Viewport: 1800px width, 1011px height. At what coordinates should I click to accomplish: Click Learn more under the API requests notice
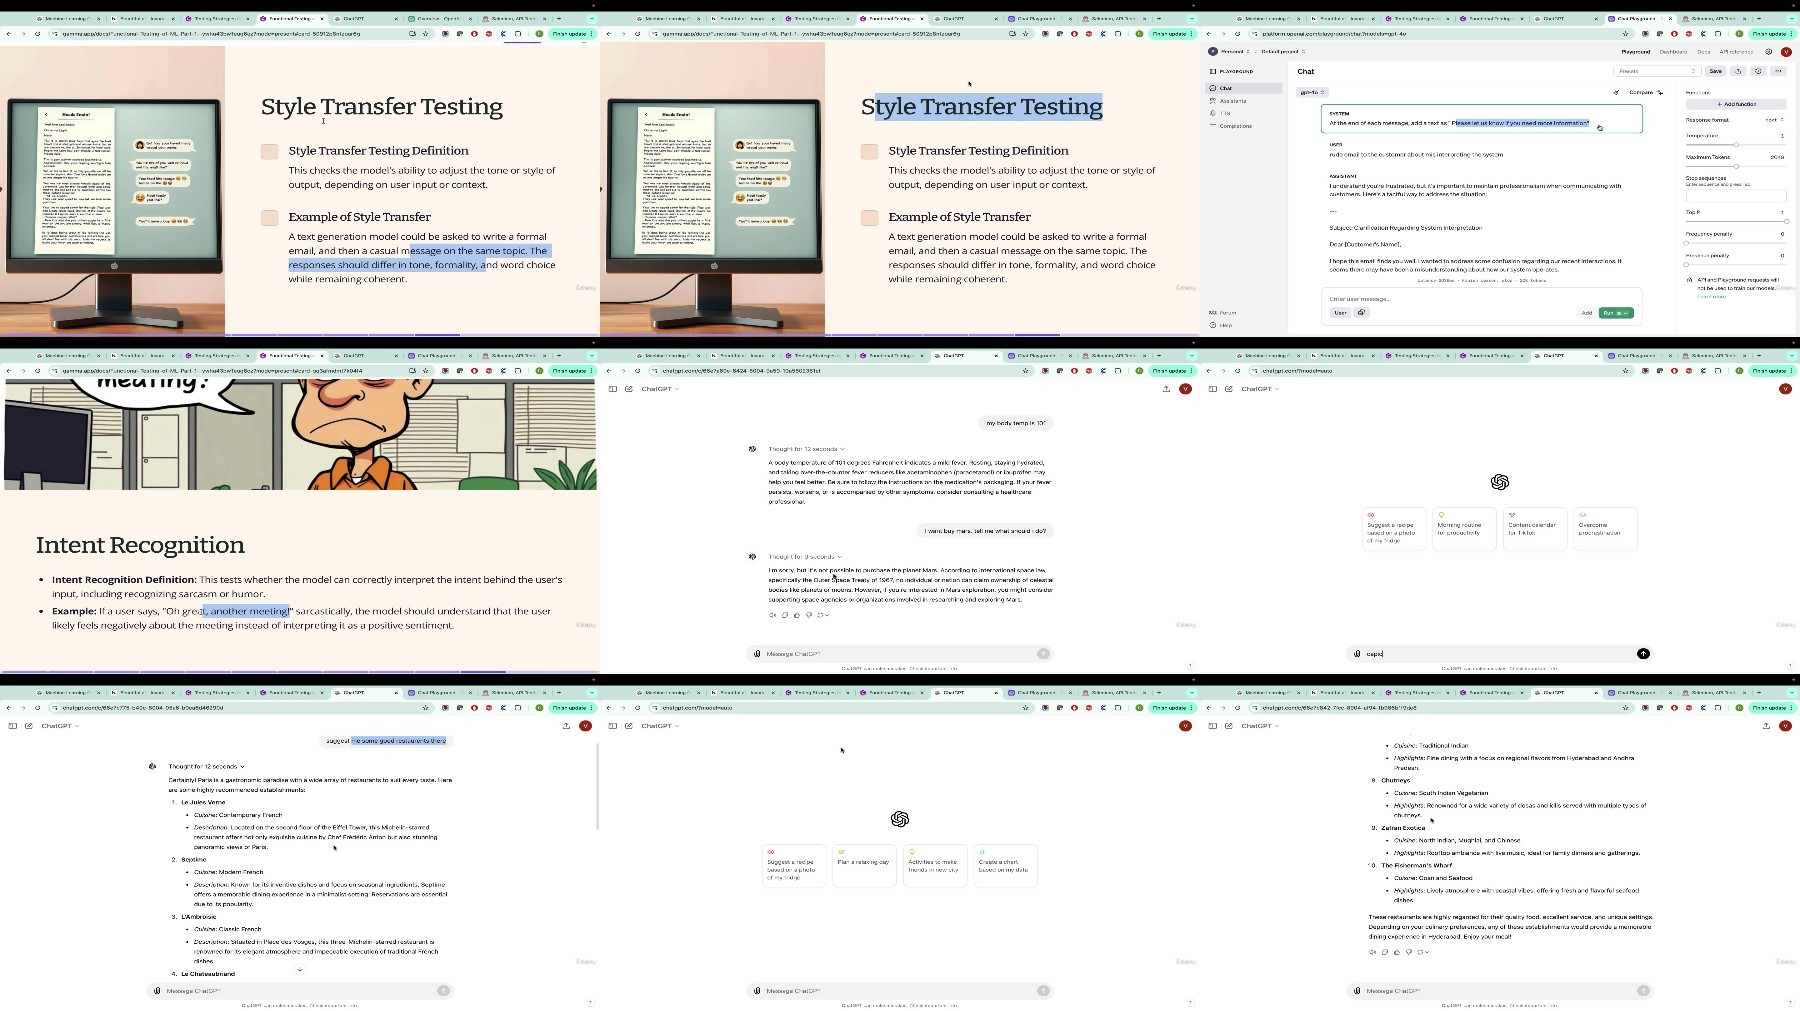point(1712,296)
